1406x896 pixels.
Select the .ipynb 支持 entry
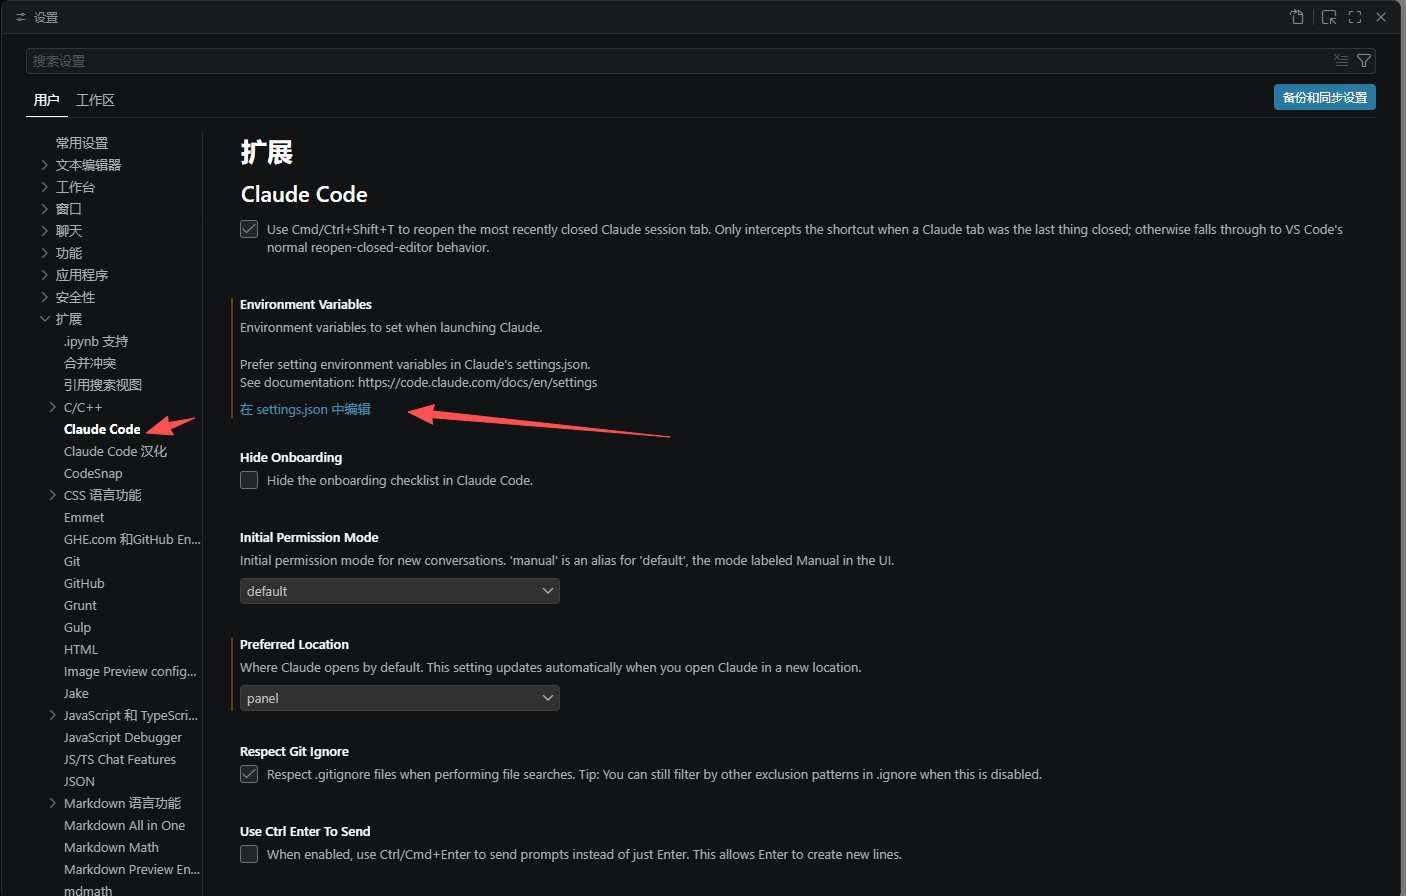point(96,341)
